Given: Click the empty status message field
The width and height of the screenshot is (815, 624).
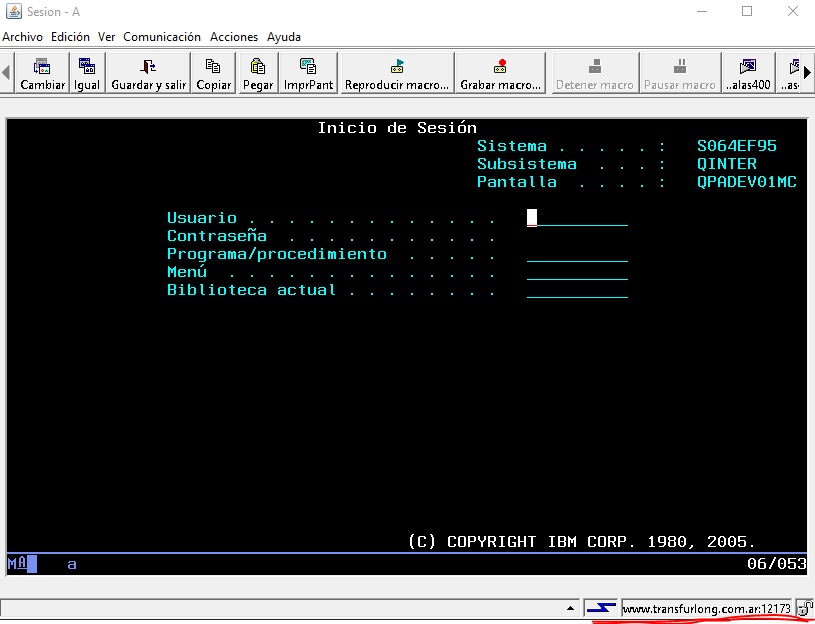Looking at the screenshot, I should 282,608.
